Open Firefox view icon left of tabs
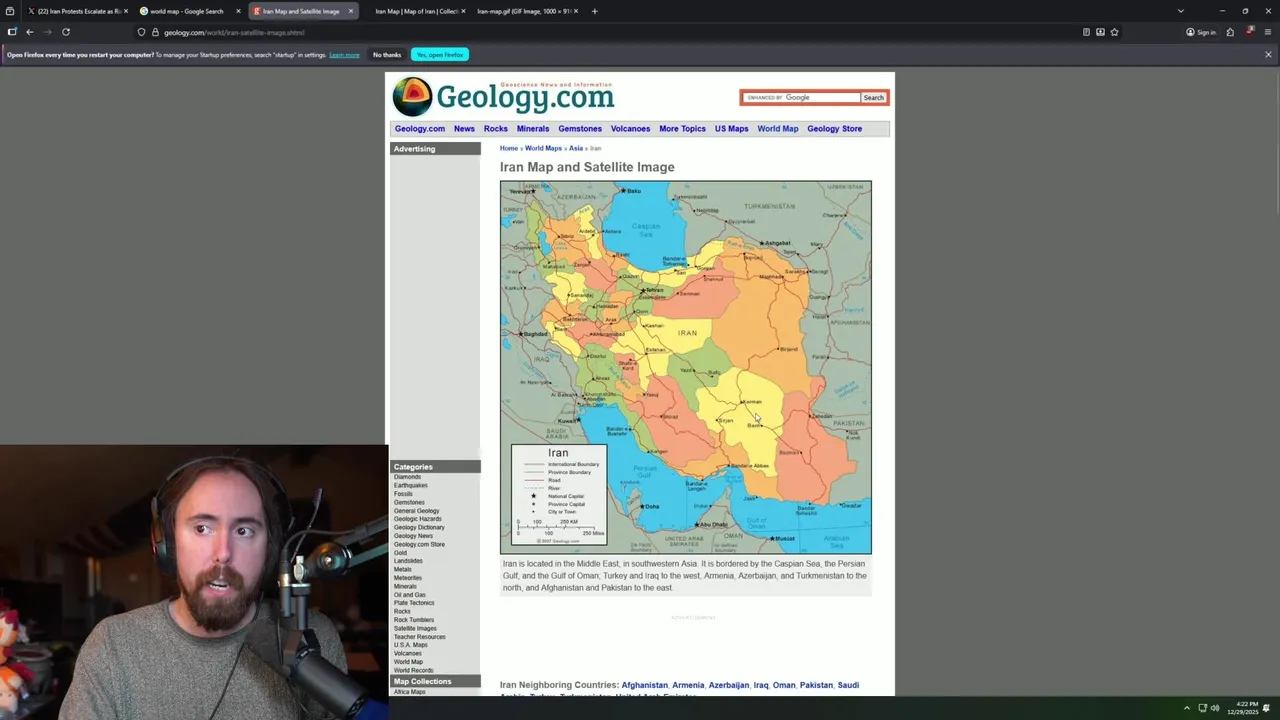The image size is (1280, 720). tap(10, 11)
